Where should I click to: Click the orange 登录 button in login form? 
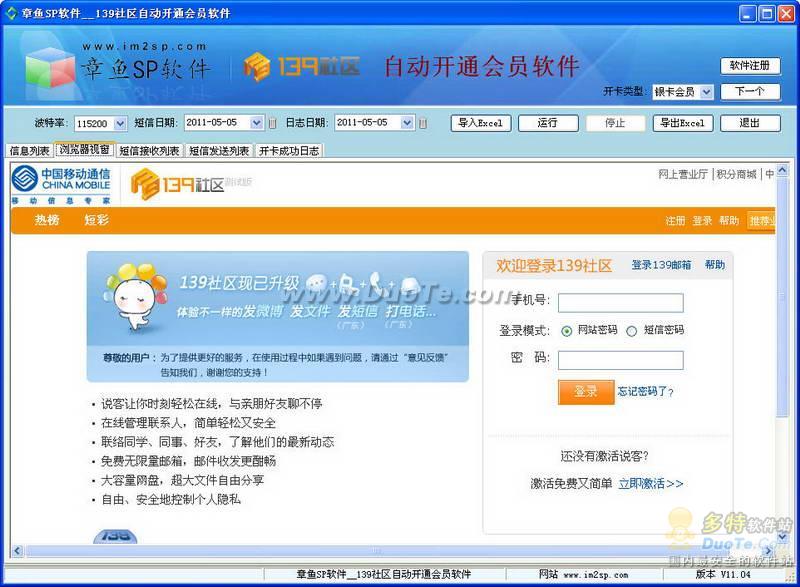(586, 392)
